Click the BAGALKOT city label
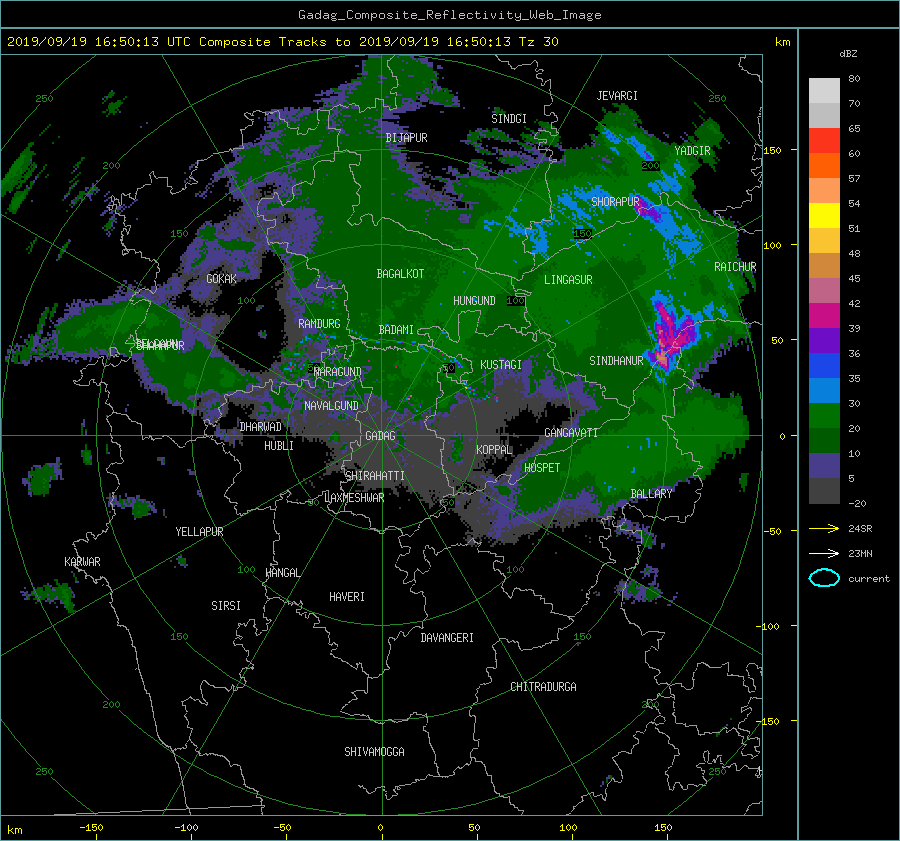This screenshot has width=900, height=841. [400, 274]
